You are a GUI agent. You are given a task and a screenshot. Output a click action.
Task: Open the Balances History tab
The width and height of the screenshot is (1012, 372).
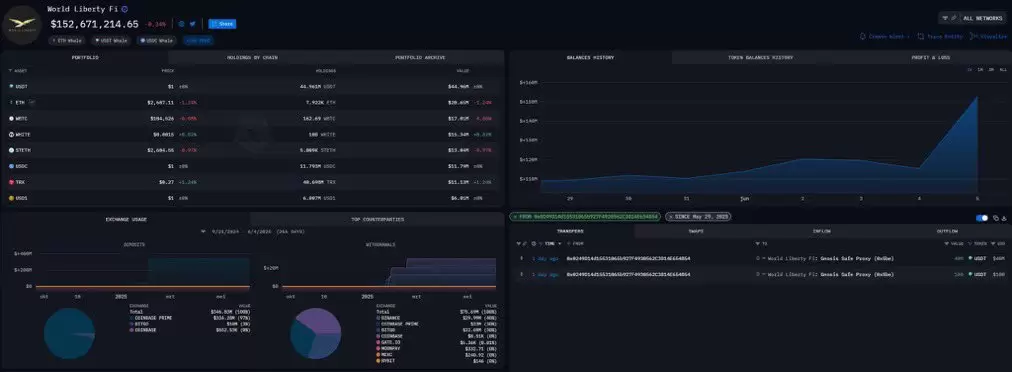coord(591,57)
